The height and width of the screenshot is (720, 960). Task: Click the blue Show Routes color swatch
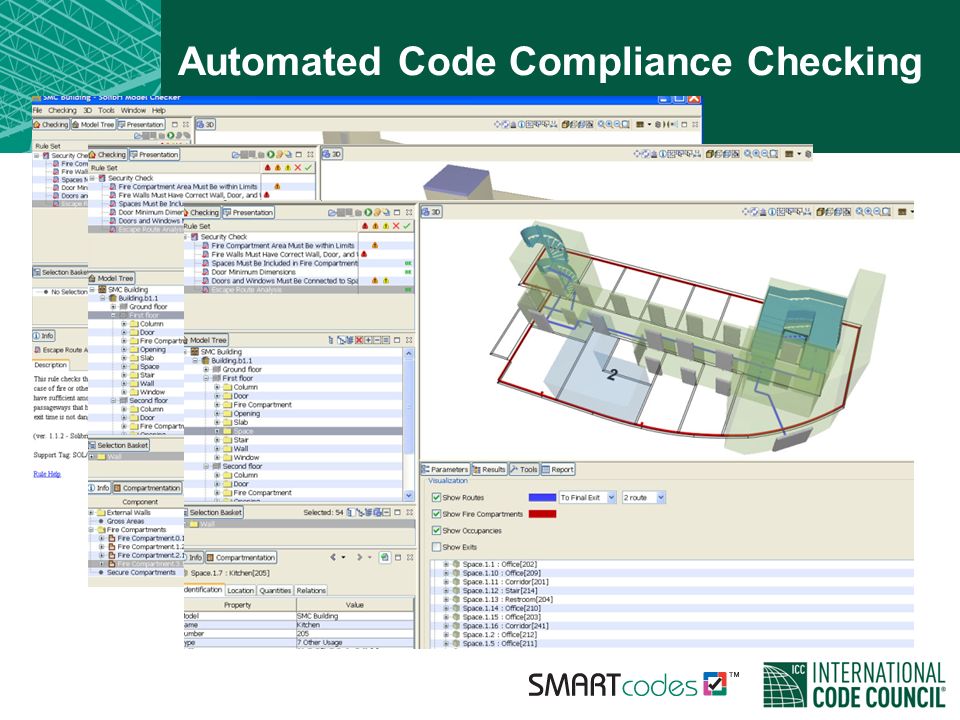542,497
